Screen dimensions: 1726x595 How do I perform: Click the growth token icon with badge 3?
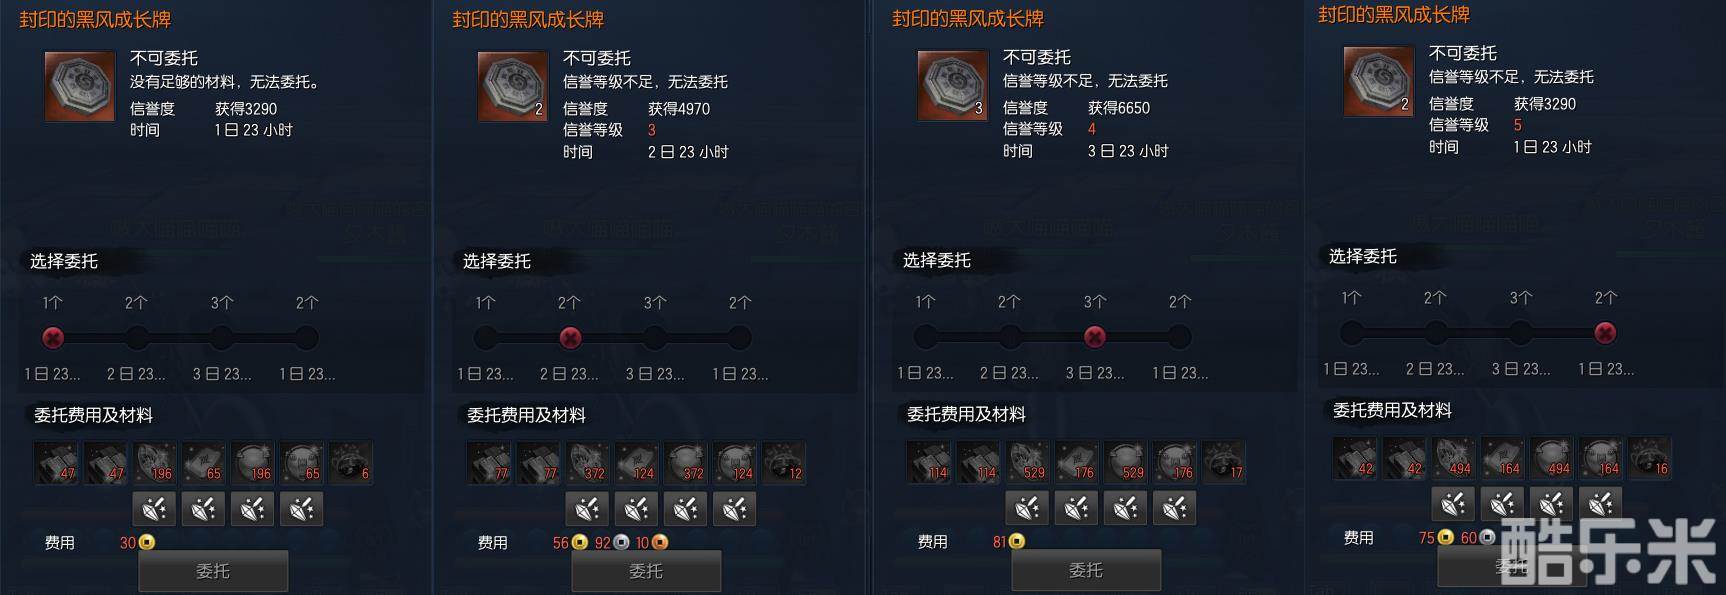coord(953,85)
